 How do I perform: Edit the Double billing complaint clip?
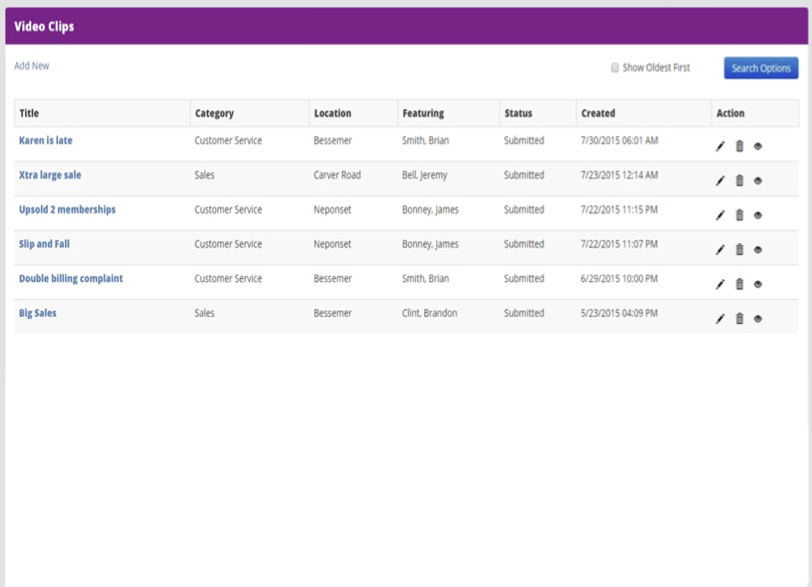pos(720,285)
